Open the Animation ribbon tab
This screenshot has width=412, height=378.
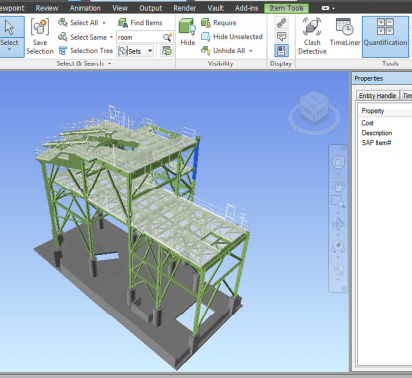click(x=85, y=8)
